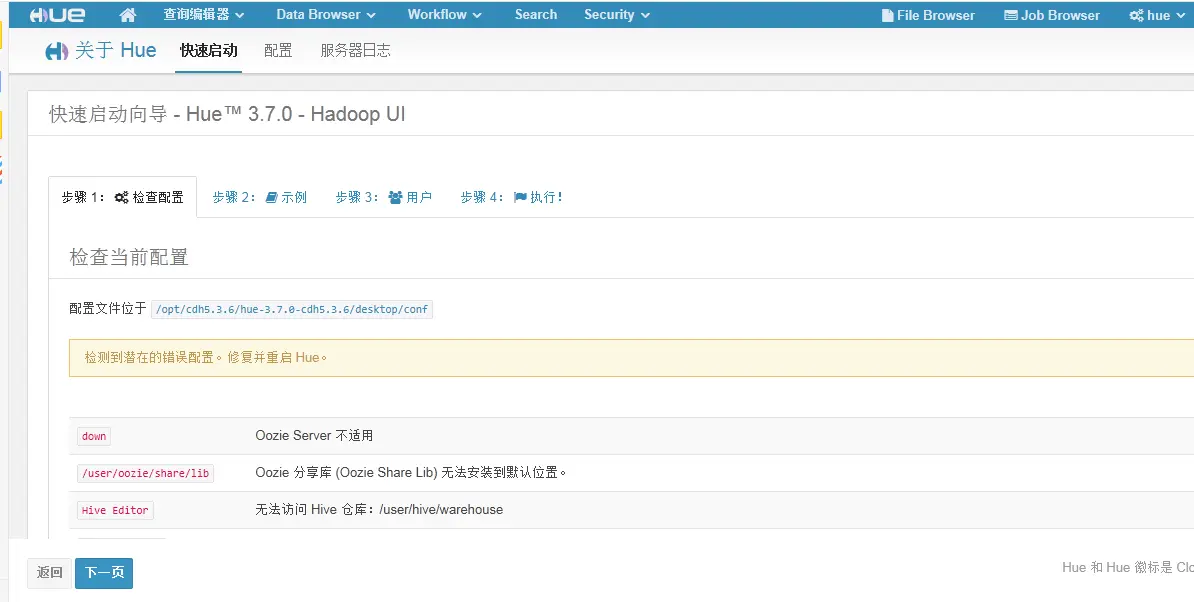Click the users icon in 步骤 3 tab
The image size is (1194, 602).
(x=395, y=197)
